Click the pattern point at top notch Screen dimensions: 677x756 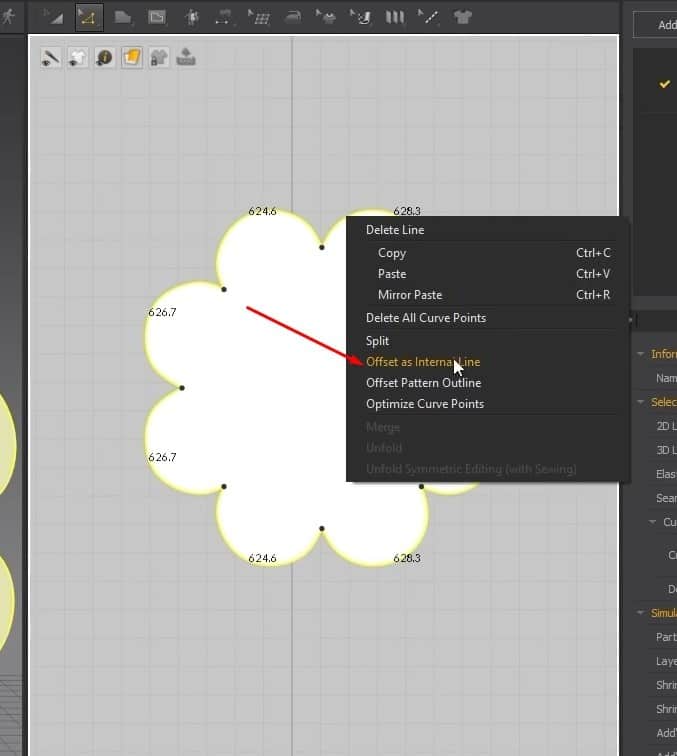click(322, 247)
